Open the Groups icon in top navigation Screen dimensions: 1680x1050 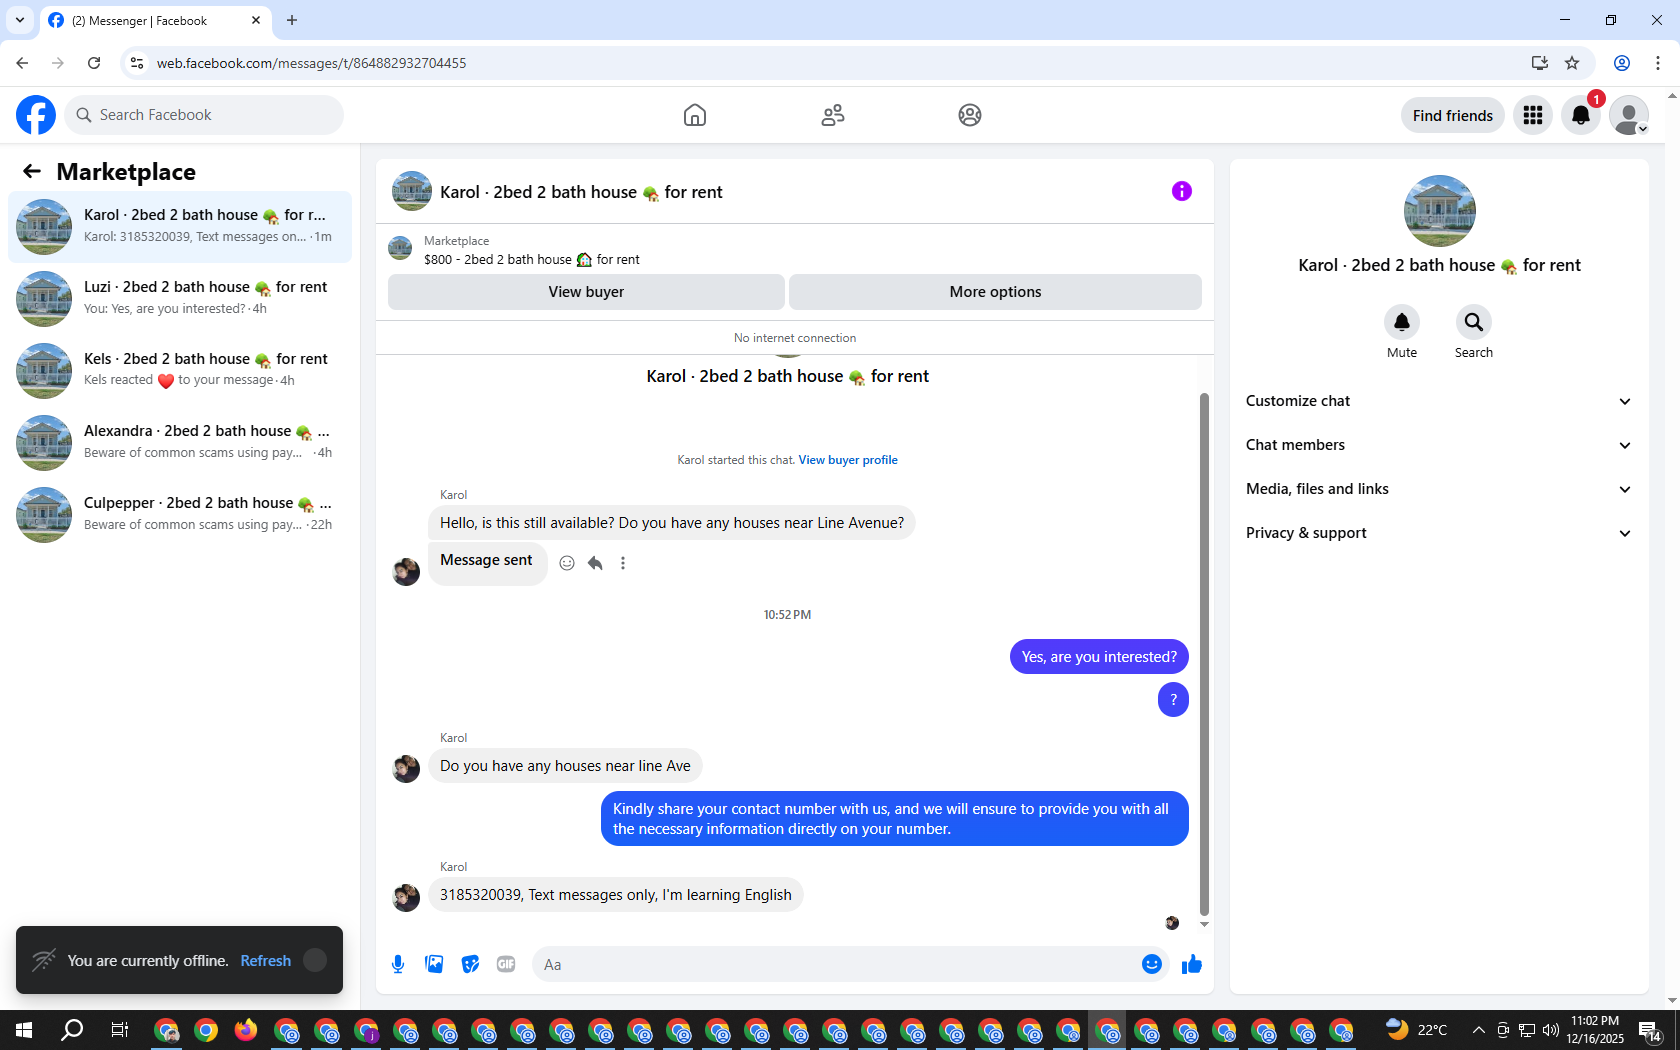[x=970, y=115]
